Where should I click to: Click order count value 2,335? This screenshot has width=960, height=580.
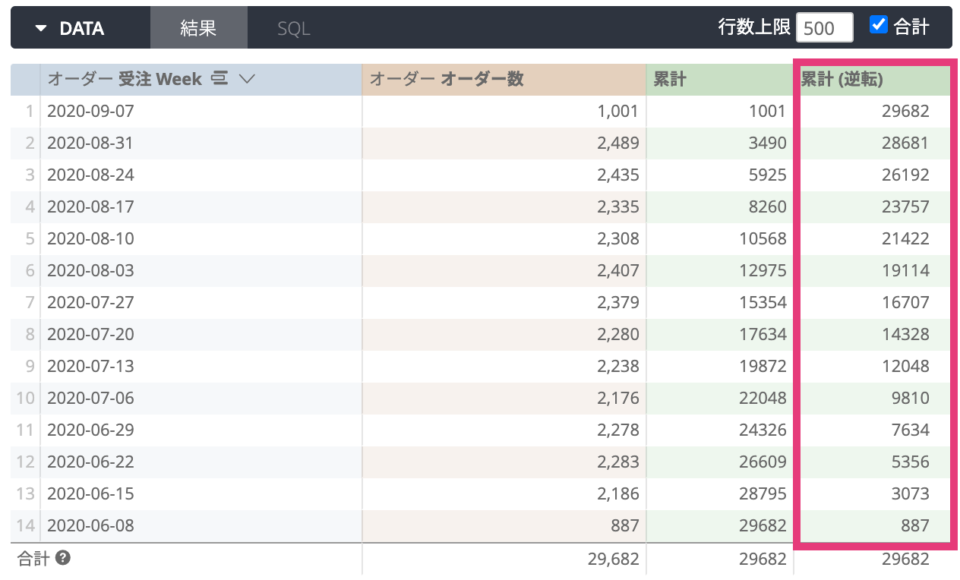click(x=618, y=206)
